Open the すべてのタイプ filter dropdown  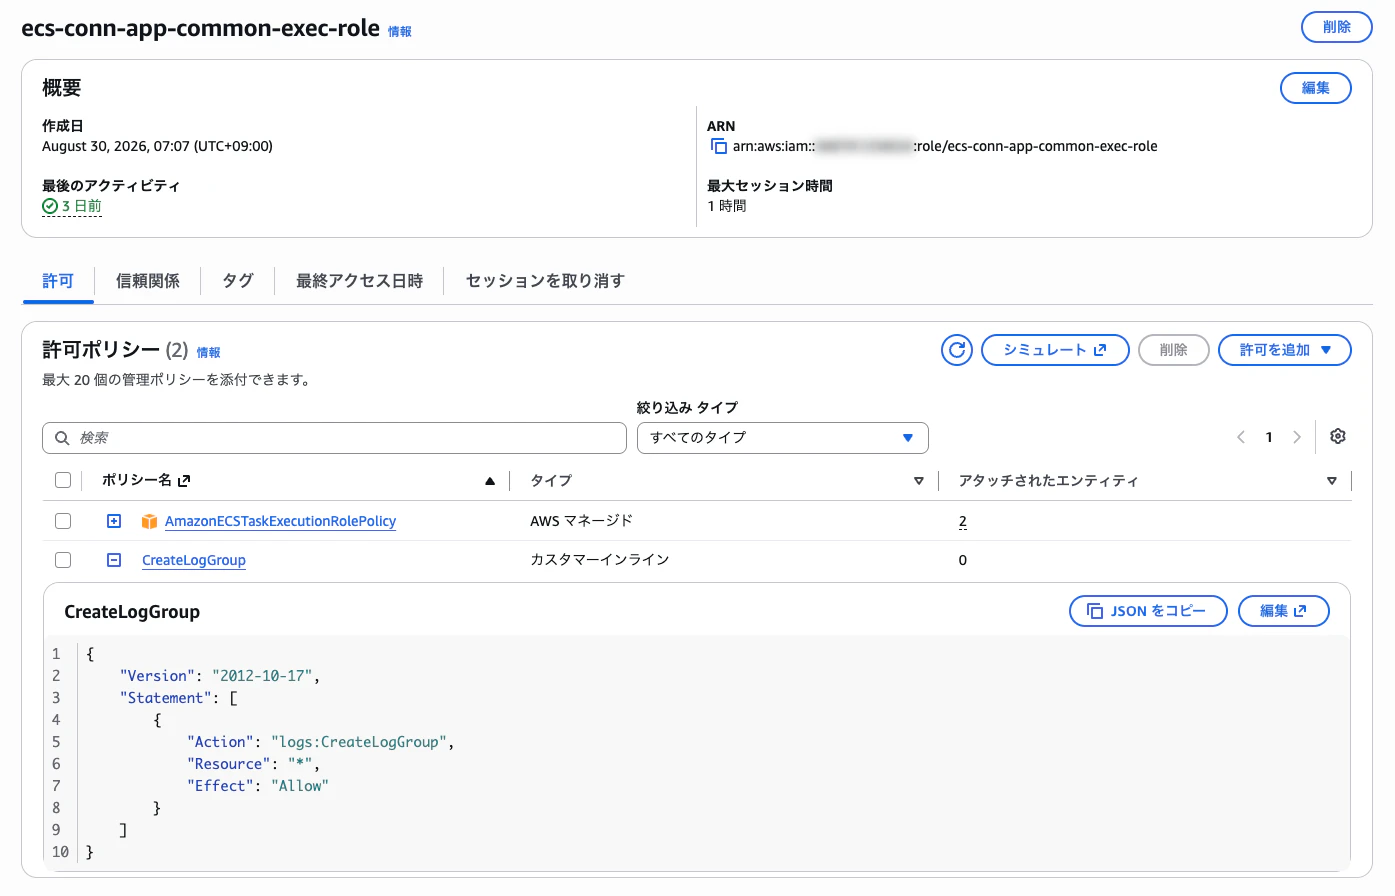[783, 438]
